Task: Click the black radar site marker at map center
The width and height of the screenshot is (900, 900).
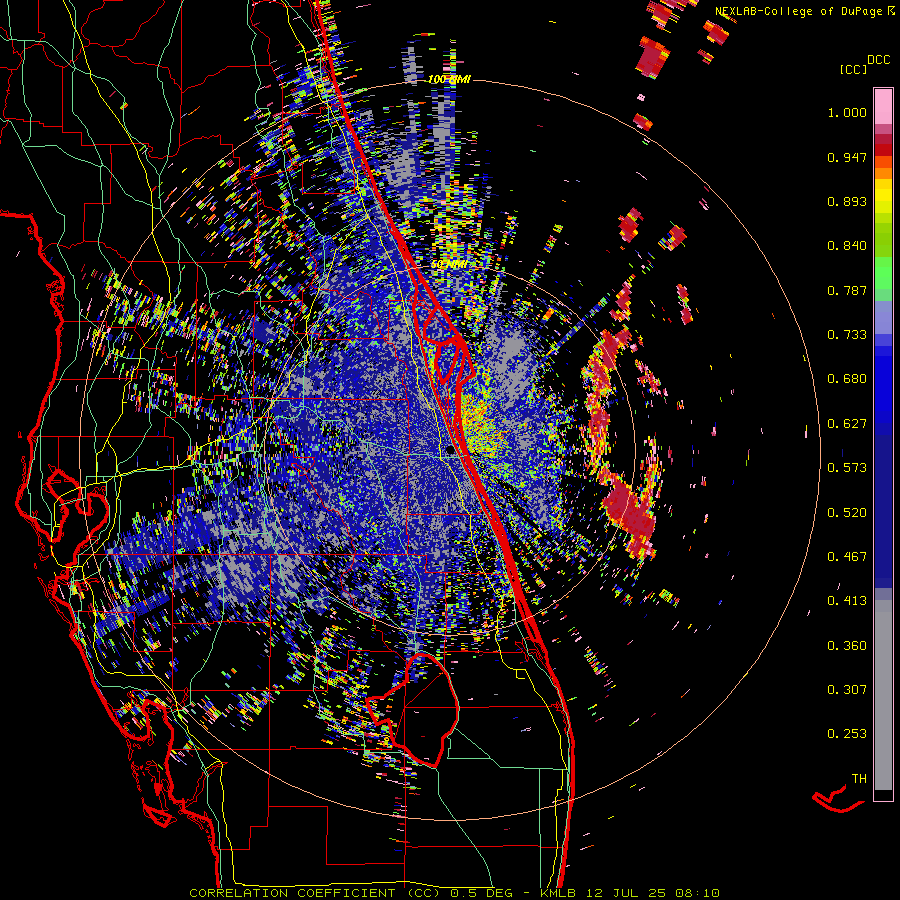Action: 451,451
